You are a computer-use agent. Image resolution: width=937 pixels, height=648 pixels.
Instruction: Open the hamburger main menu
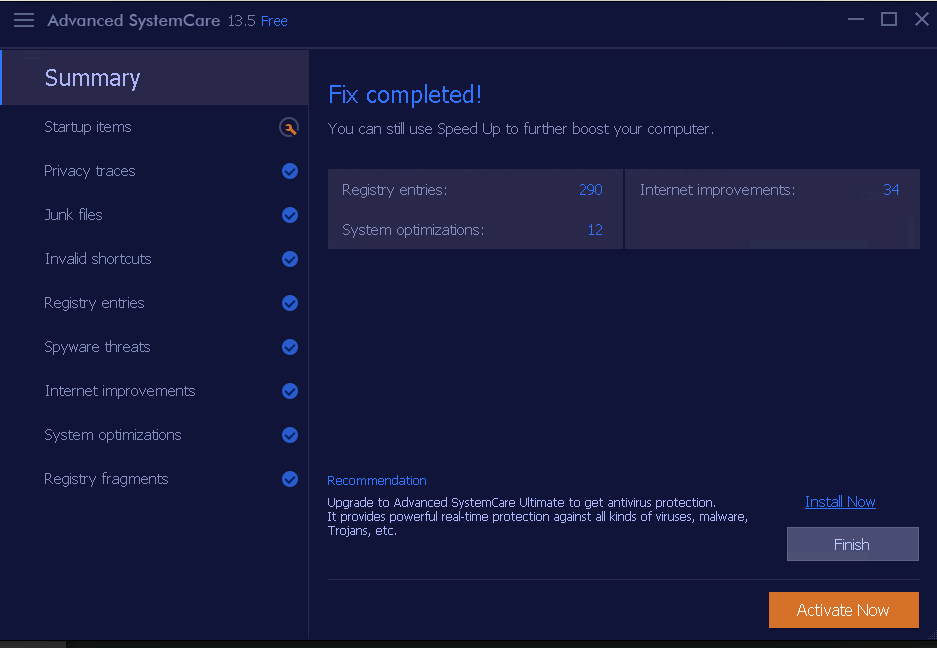pos(24,20)
